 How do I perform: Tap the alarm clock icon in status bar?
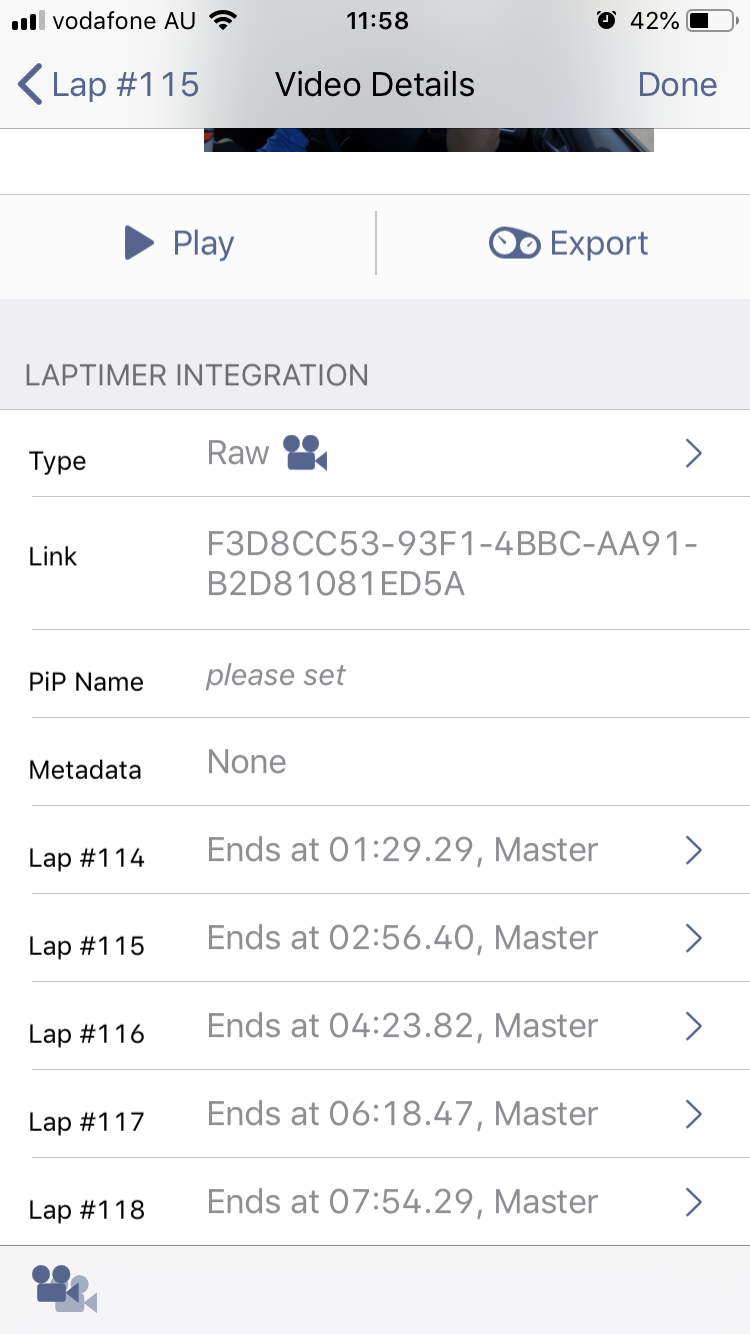coord(606,20)
